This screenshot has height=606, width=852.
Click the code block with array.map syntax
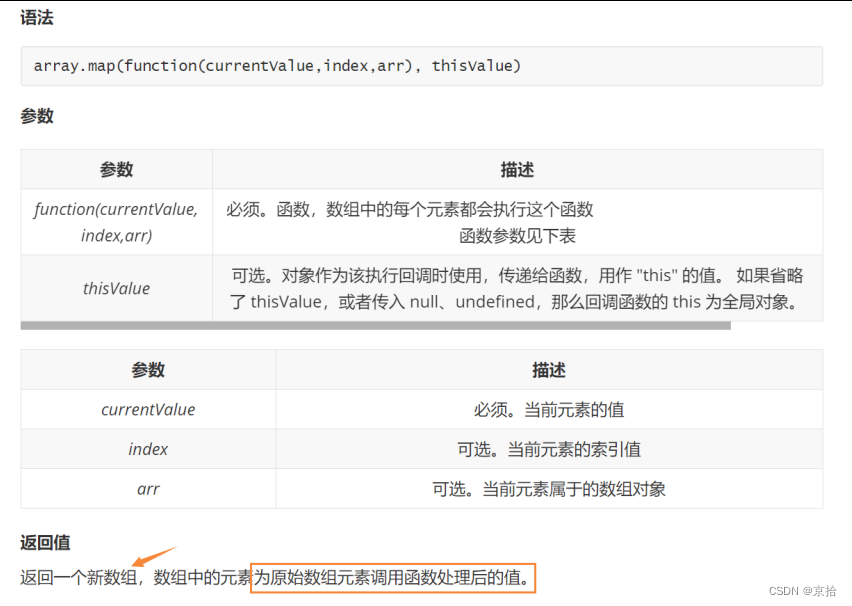(422, 66)
